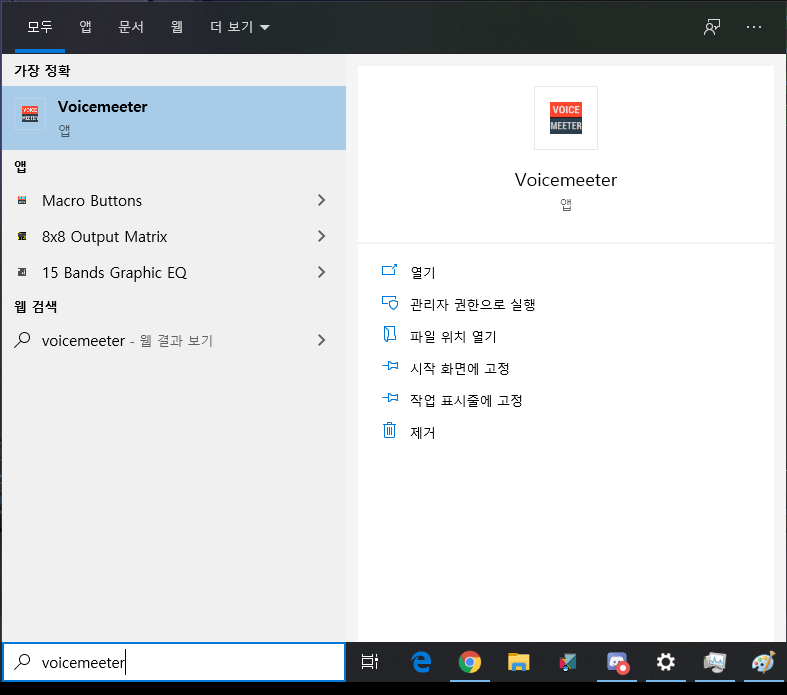787x695 pixels.
Task: Click the Macro Buttons app icon
Action: 22,201
